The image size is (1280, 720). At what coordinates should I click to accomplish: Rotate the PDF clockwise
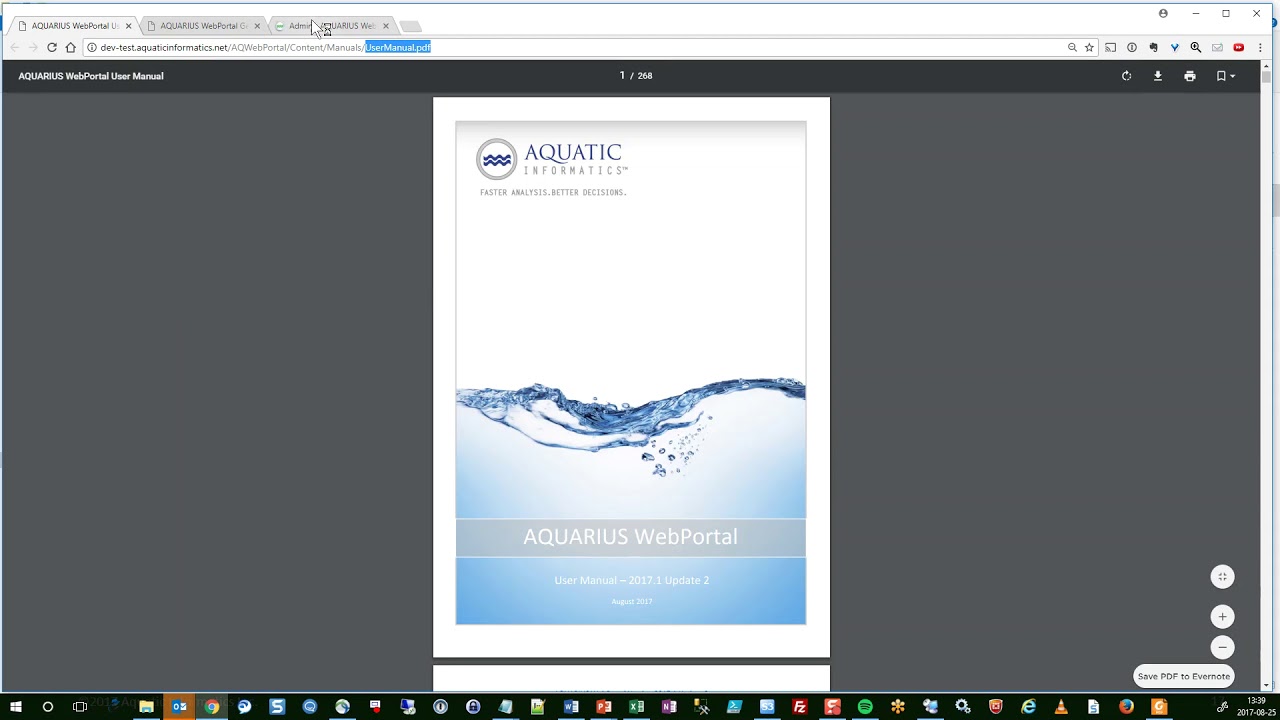pos(1126,76)
